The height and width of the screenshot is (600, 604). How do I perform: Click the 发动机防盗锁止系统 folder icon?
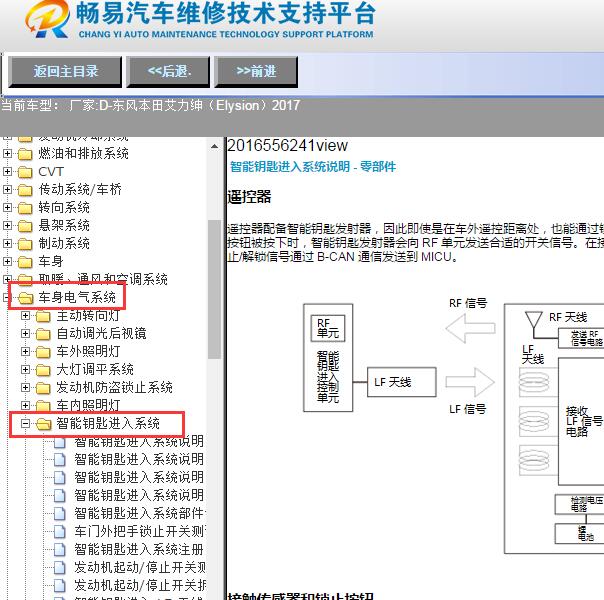43,388
